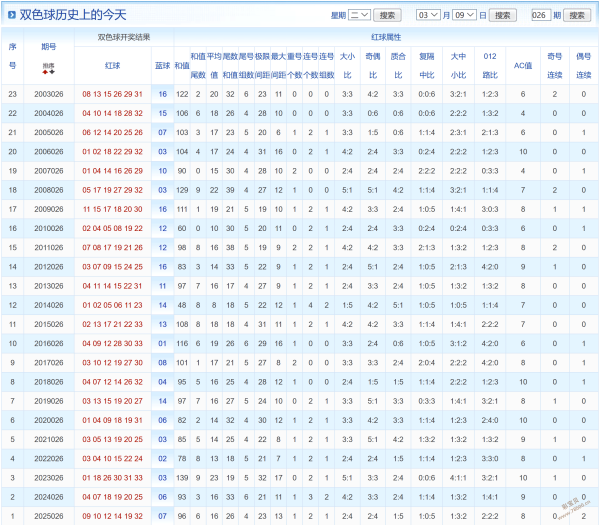Click the 搜索 button next to 星期 dropdown
600x525 pixels.
pyautogui.click(x=389, y=15)
